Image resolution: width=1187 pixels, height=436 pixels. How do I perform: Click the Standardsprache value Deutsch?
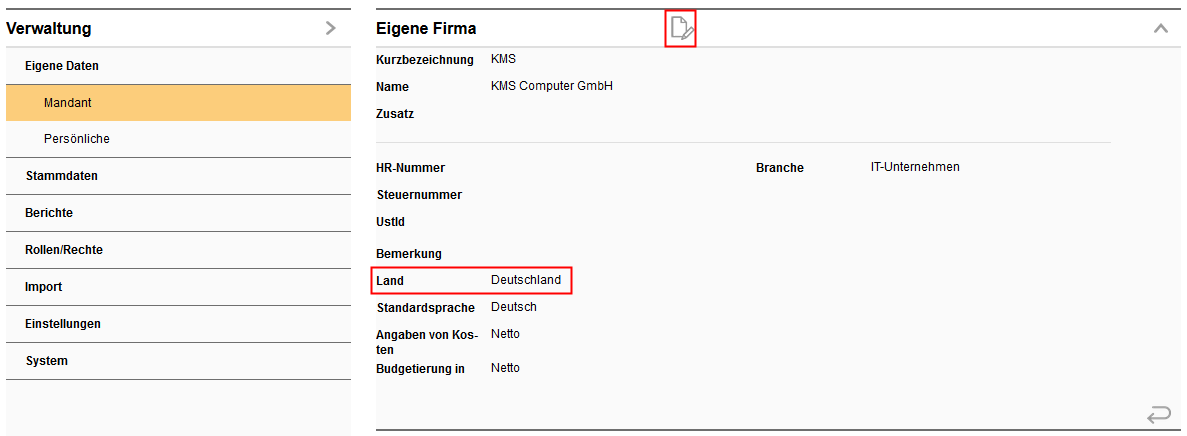point(514,307)
